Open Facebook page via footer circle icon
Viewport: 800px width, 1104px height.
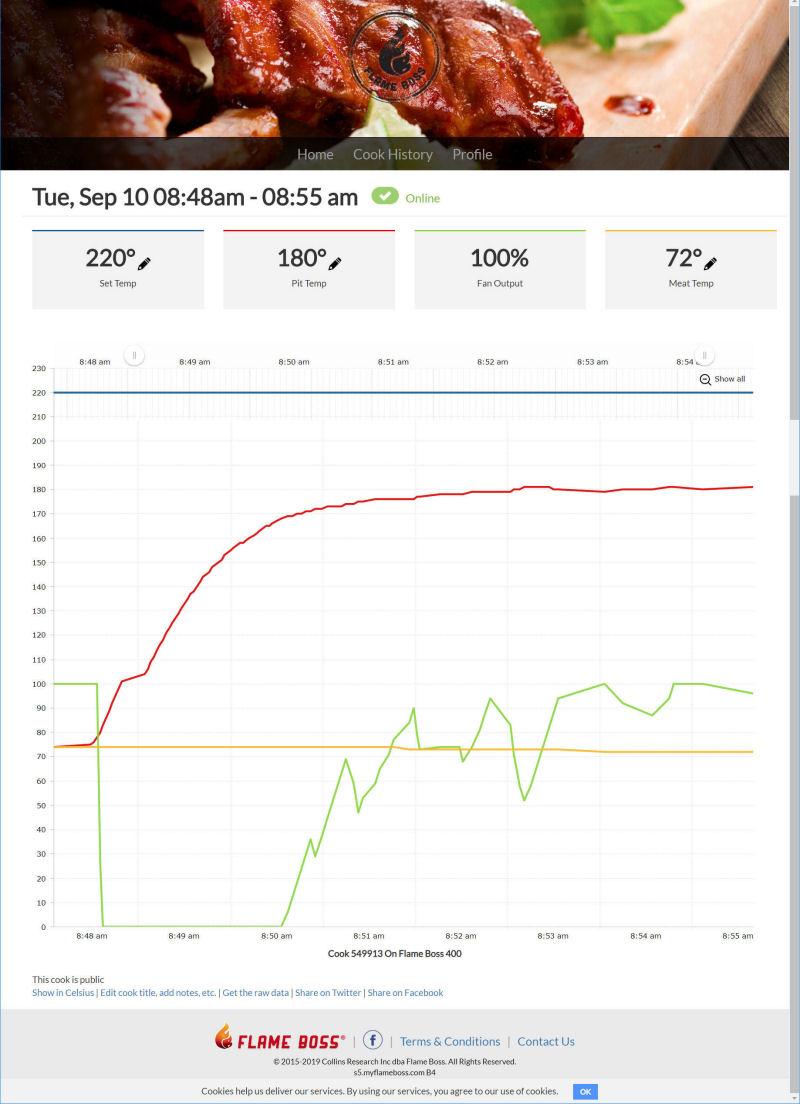tap(372, 1040)
